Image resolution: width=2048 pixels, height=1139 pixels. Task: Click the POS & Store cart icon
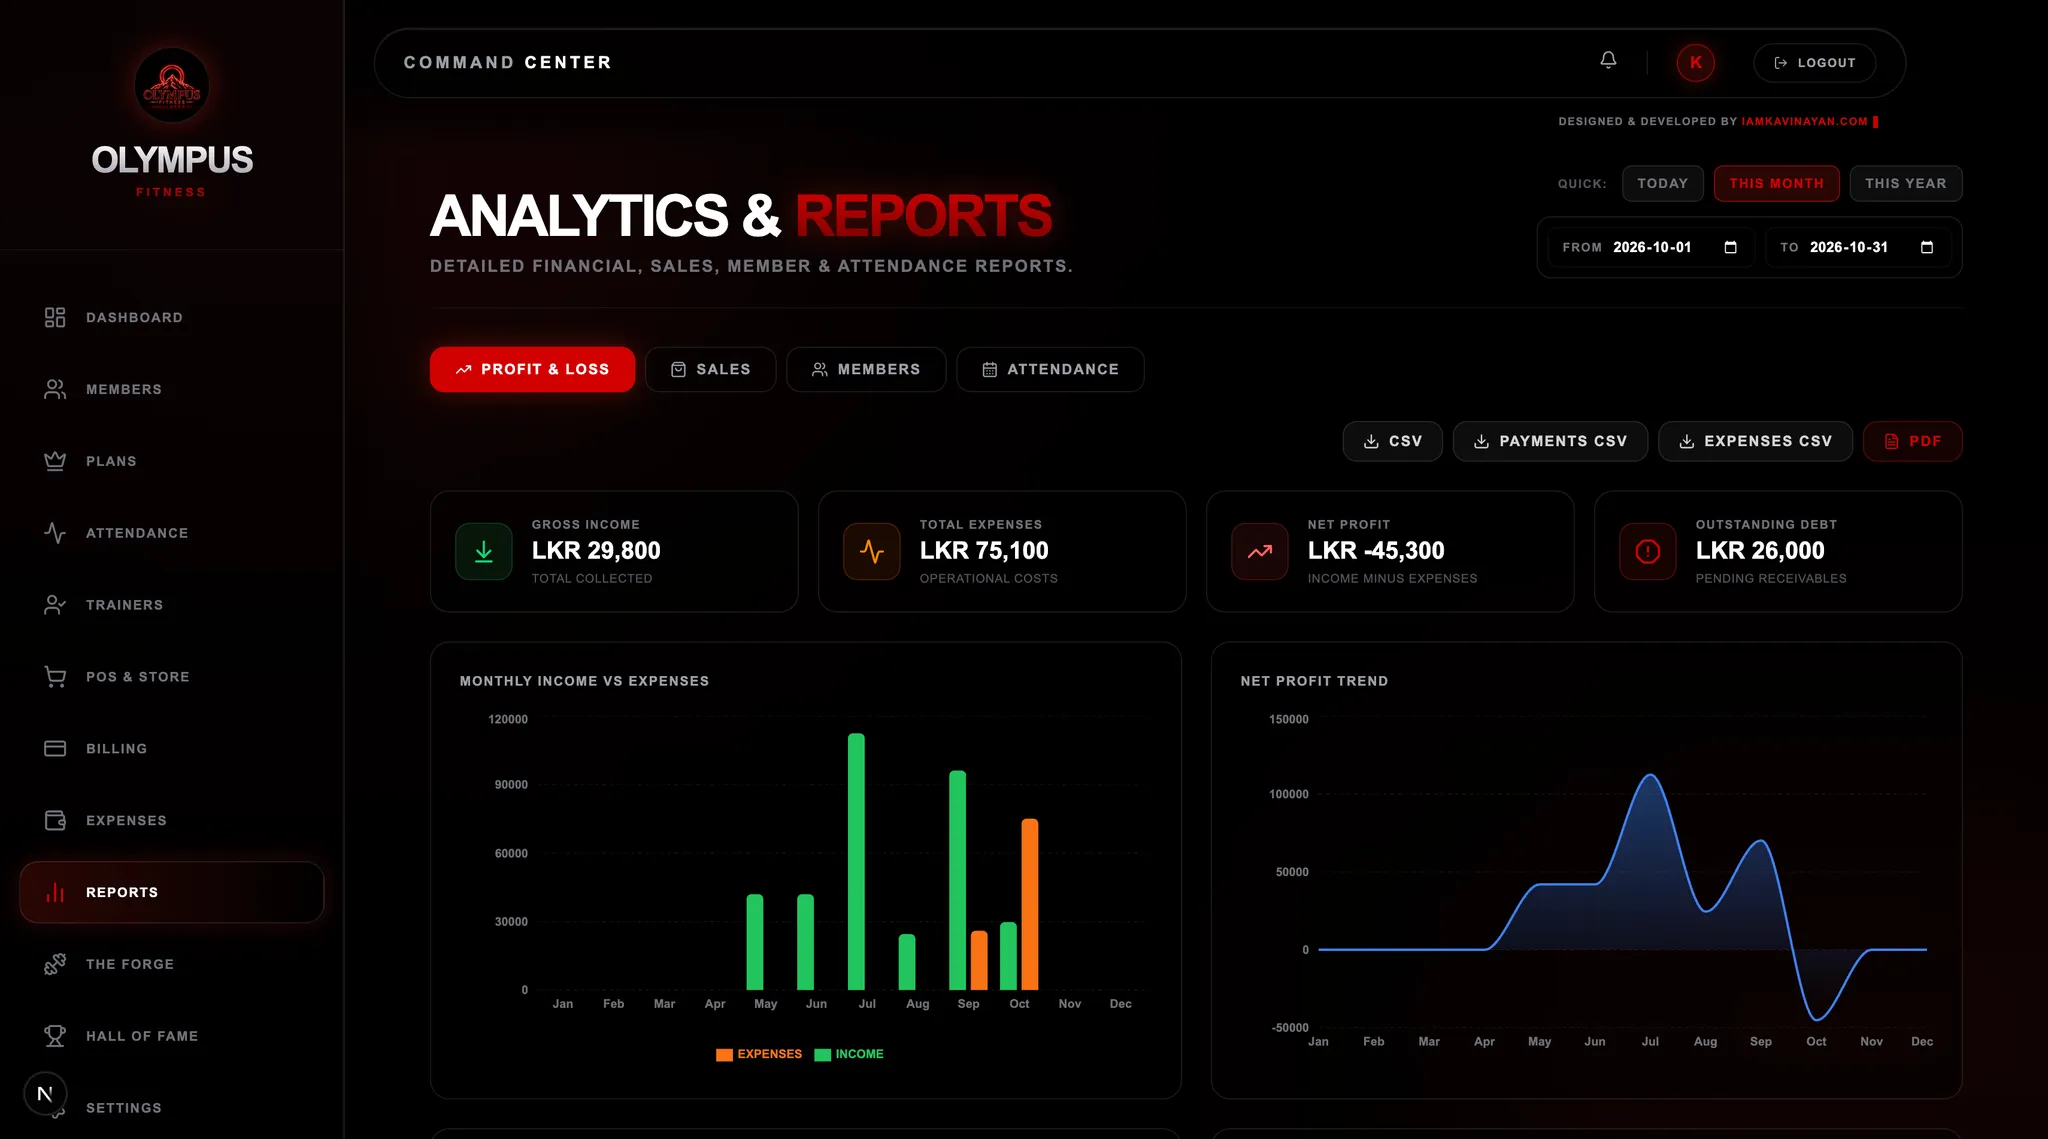(55, 677)
